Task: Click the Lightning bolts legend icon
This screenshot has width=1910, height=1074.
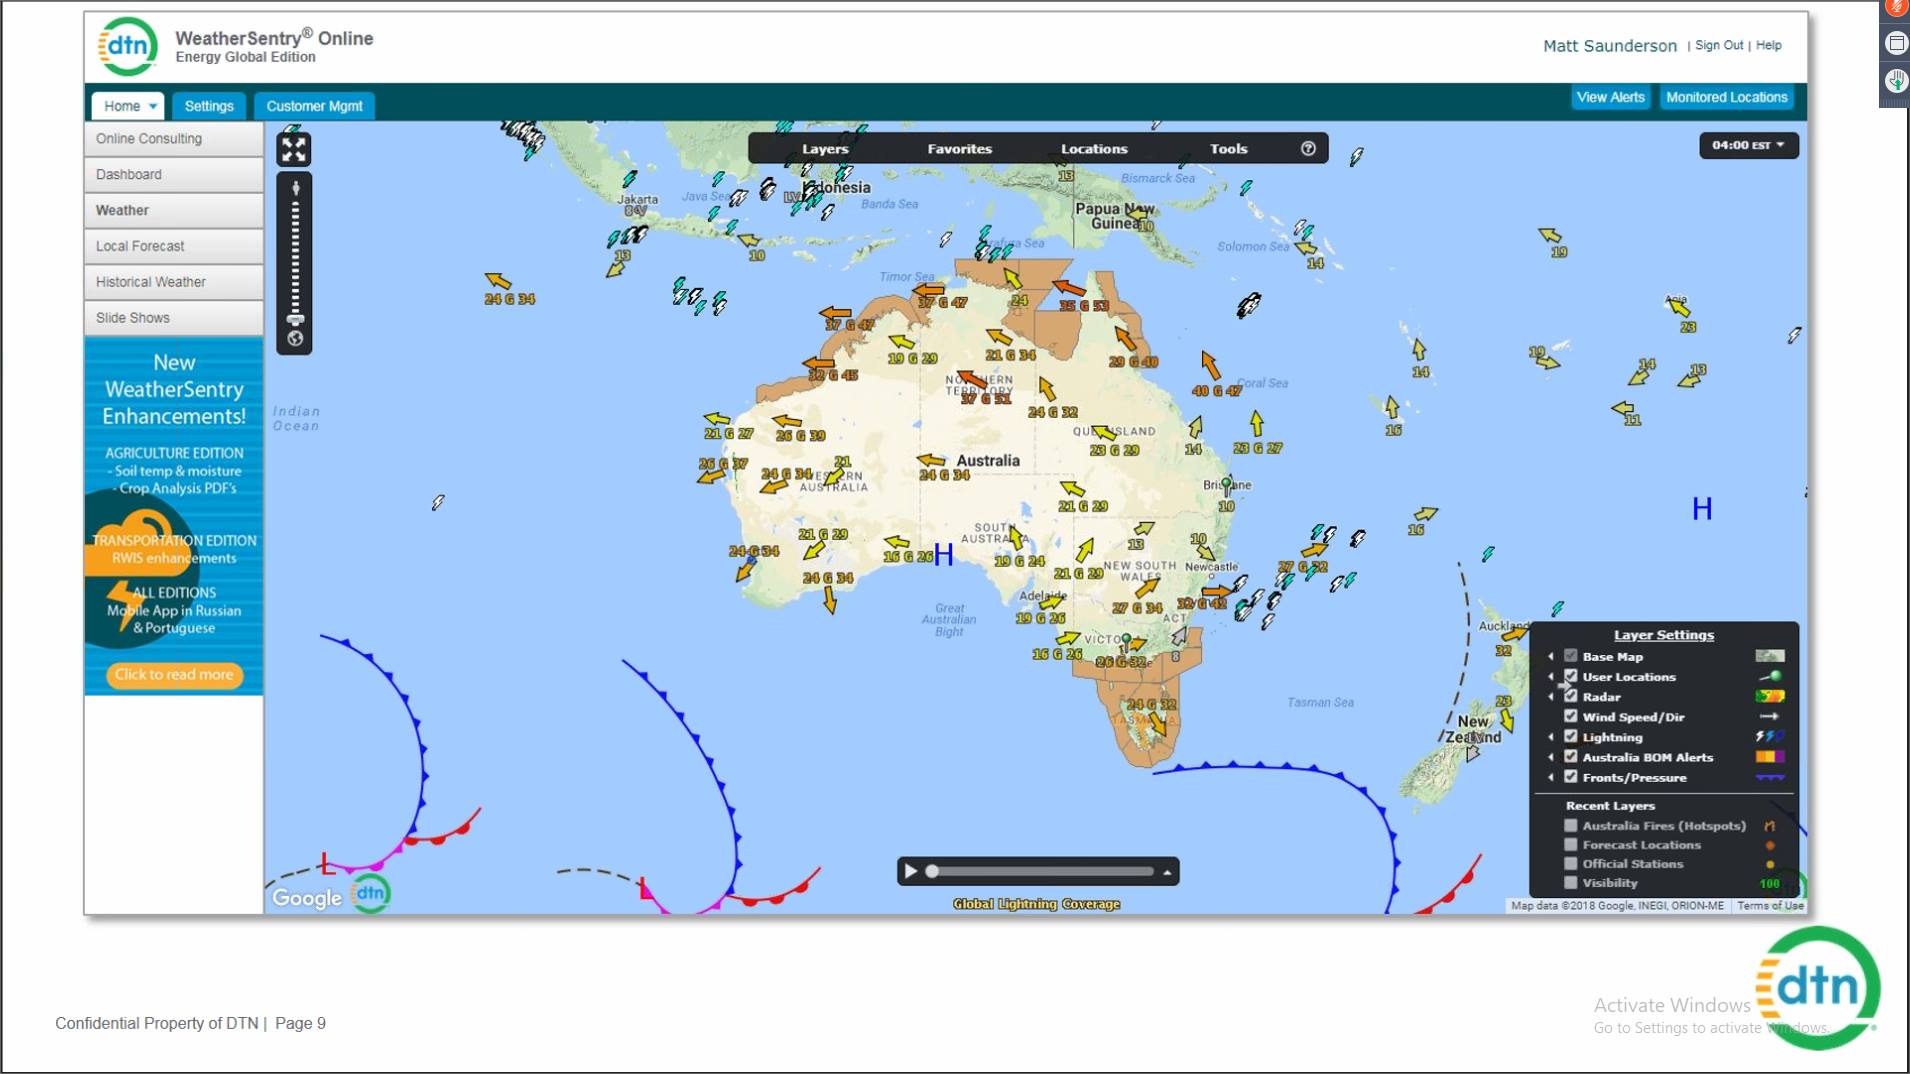Action: pyautogui.click(x=1770, y=737)
